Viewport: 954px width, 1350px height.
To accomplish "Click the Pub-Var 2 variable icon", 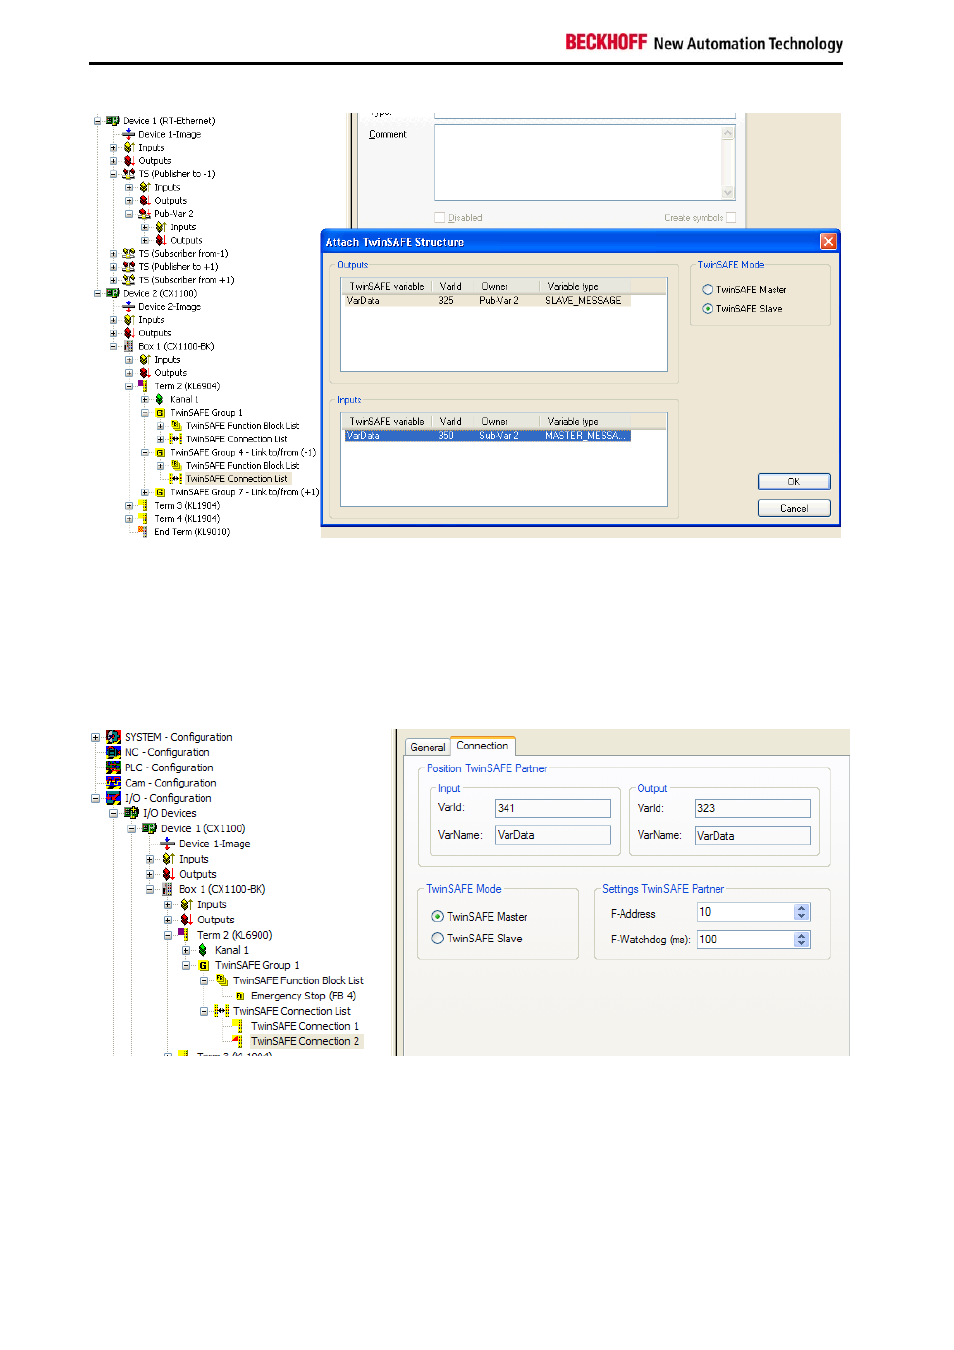I will [144, 214].
